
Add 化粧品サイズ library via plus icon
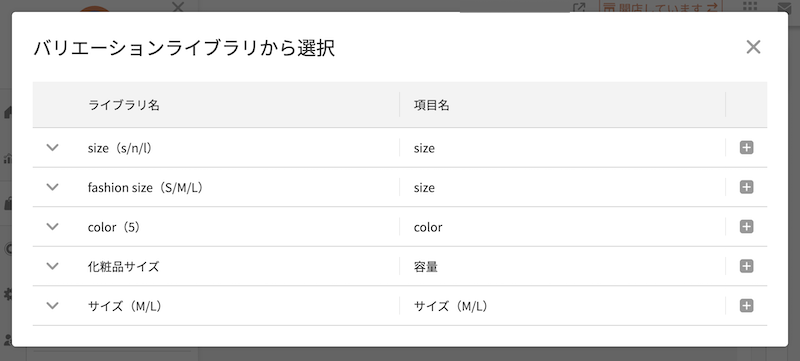[746, 266]
